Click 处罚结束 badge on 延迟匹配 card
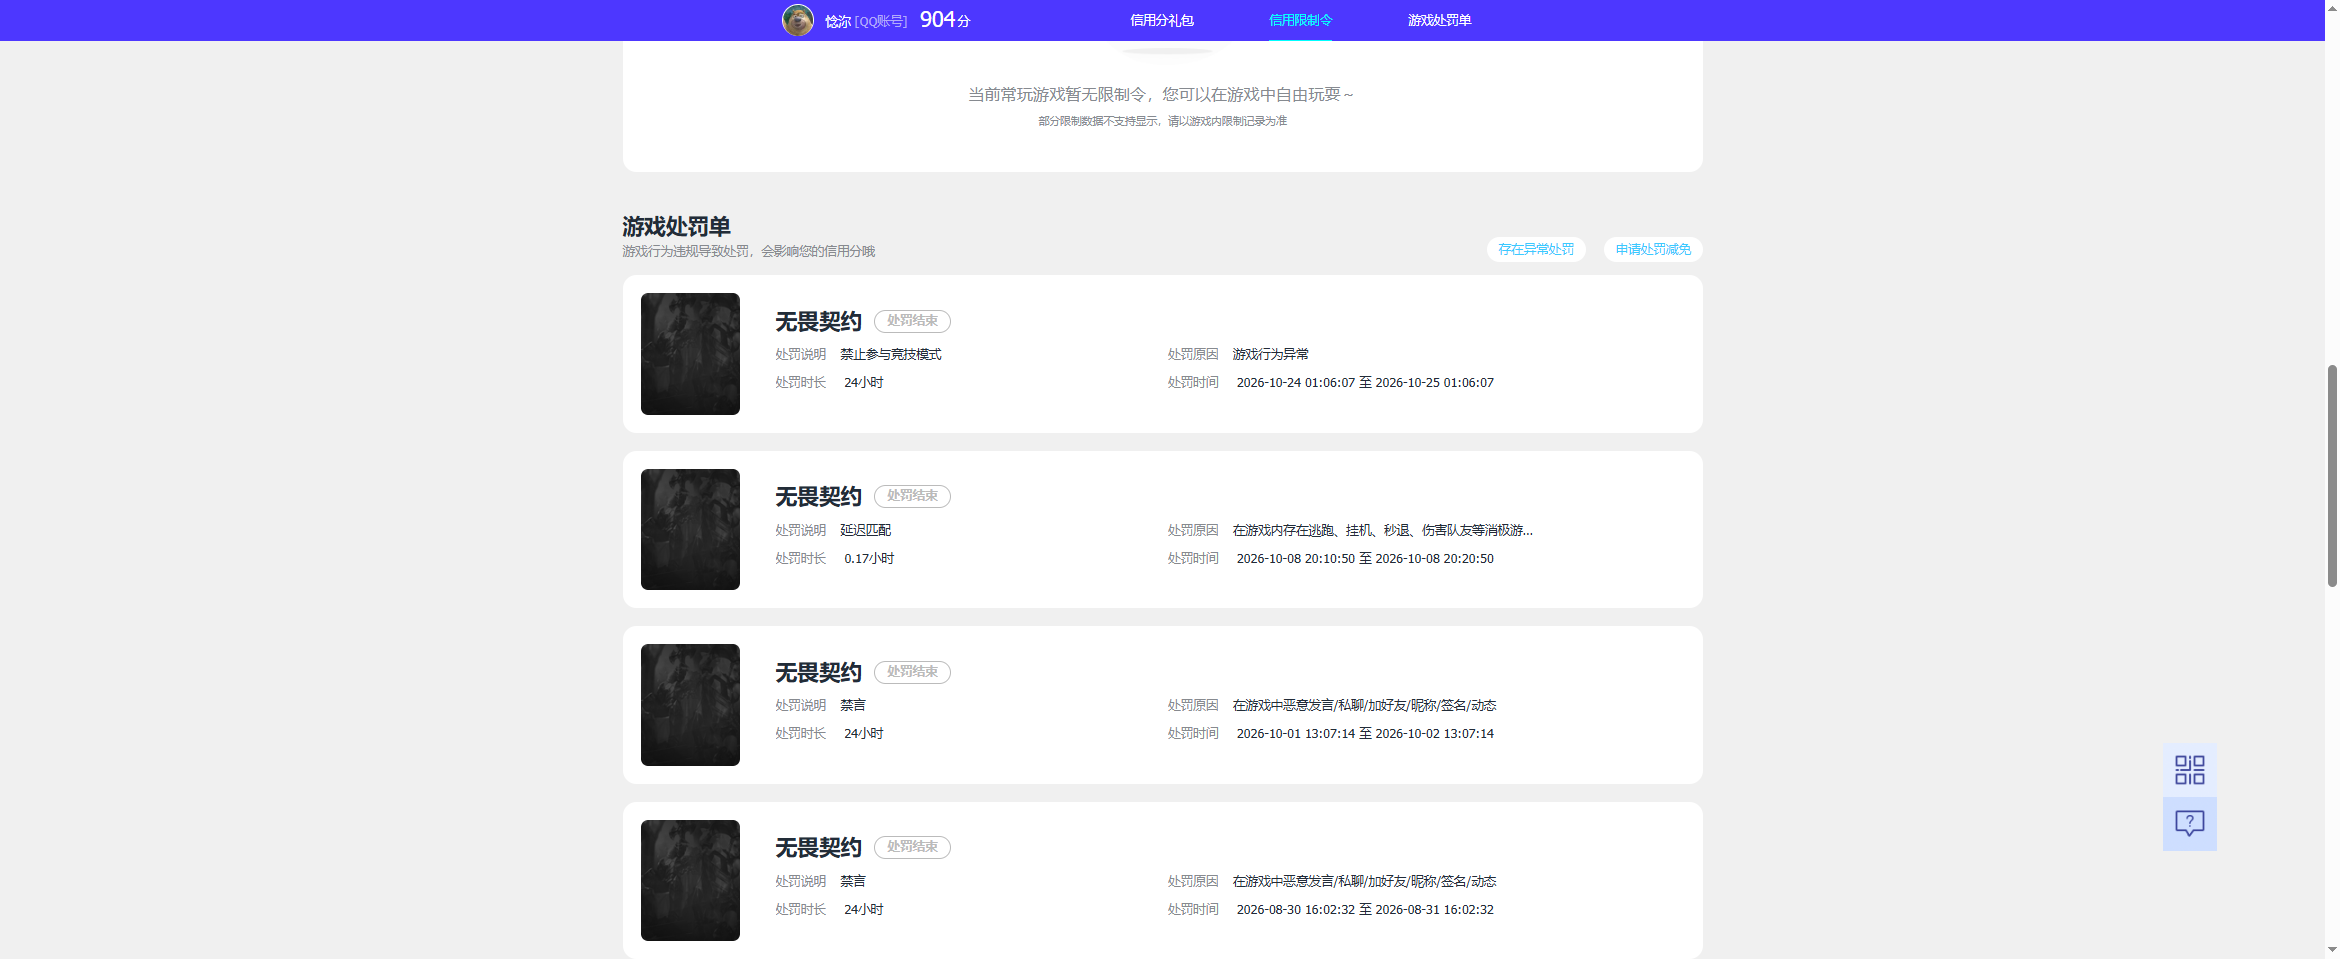 tap(912, 496)
